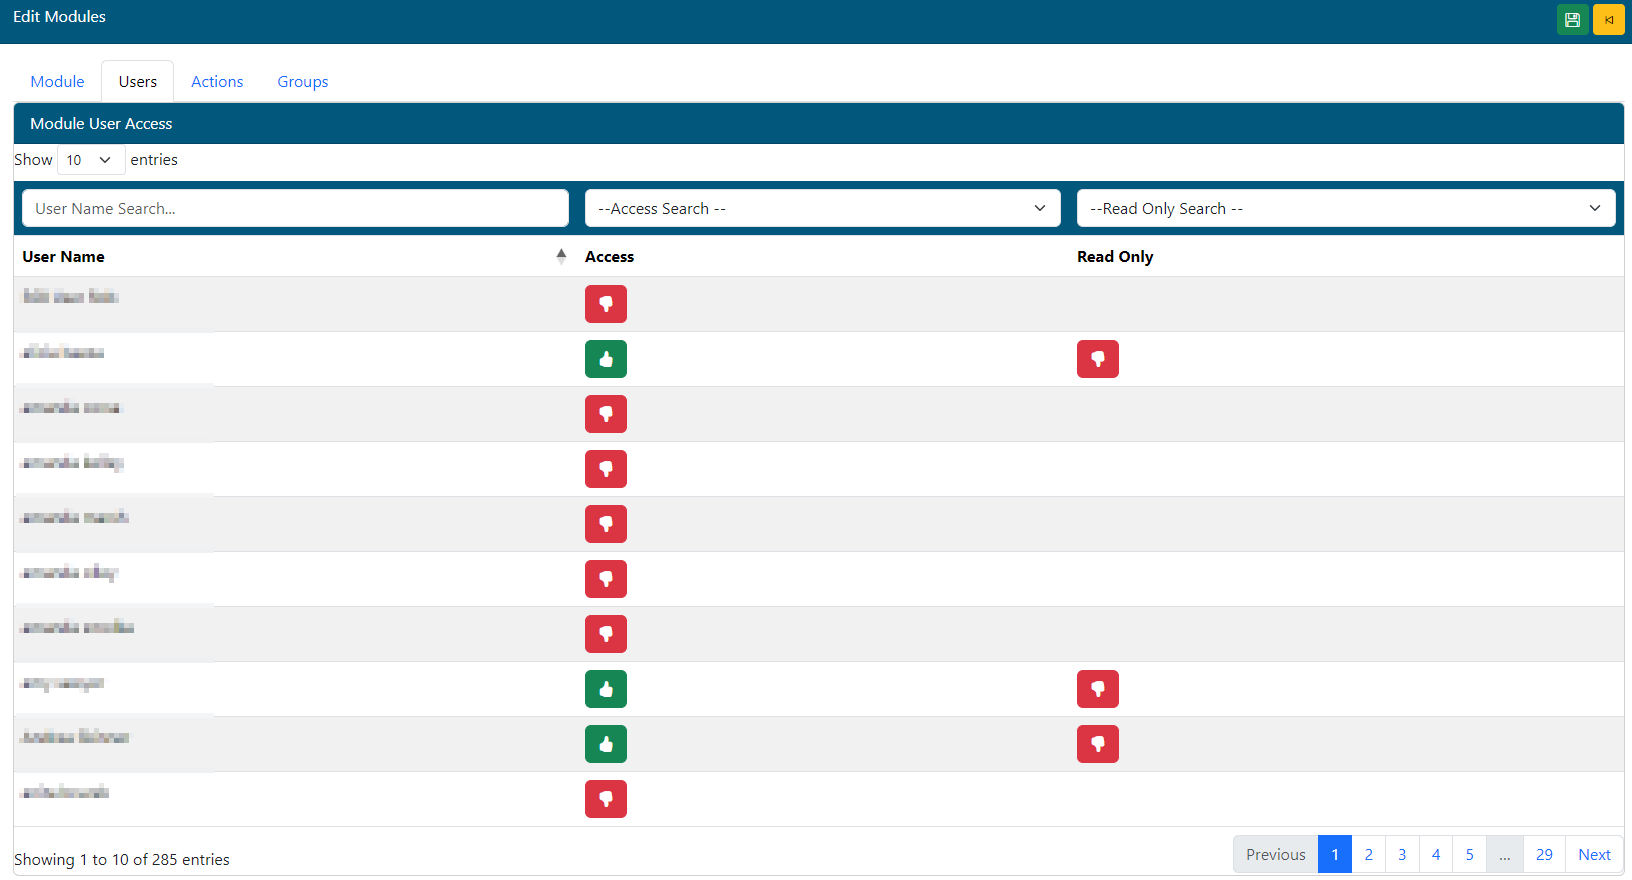Image resolution: width=1632 pixels, height=880 pixels.
Task: Open the Access Search dropdown
Action: (x=822, y=208)
